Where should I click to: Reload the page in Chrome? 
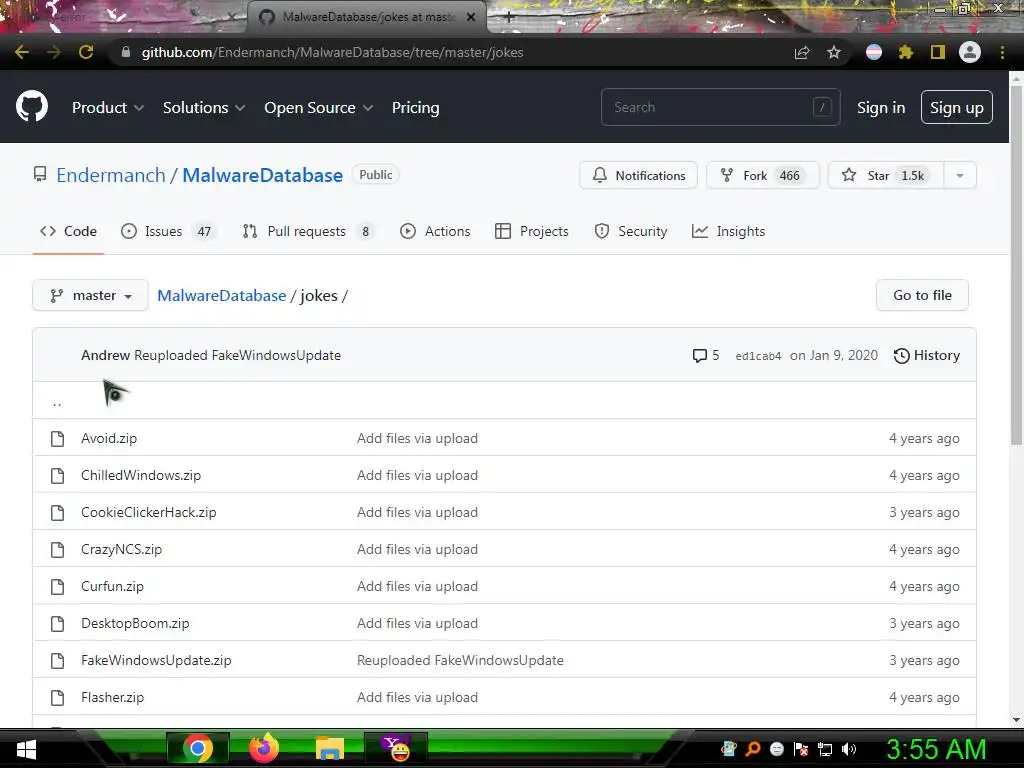pos(86,52)
